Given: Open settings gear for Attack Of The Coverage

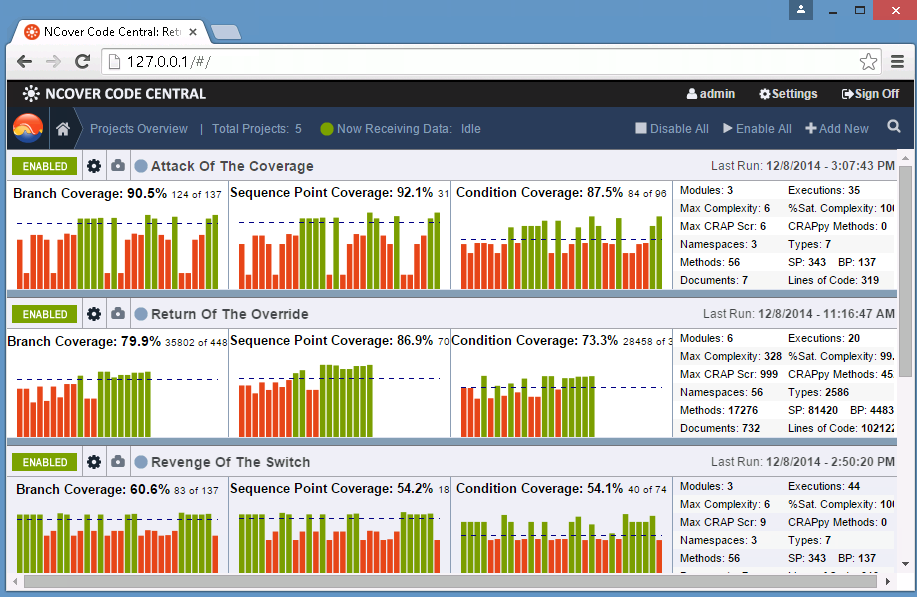Looking at the screenshot, I should pyautogui.click(x=94, y=166).
